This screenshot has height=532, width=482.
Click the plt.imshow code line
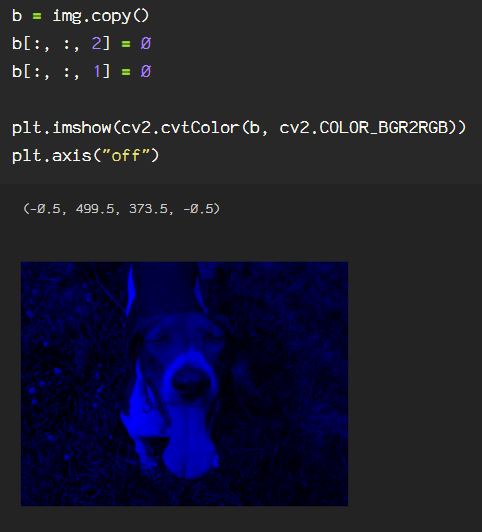[x=239, y=128]
